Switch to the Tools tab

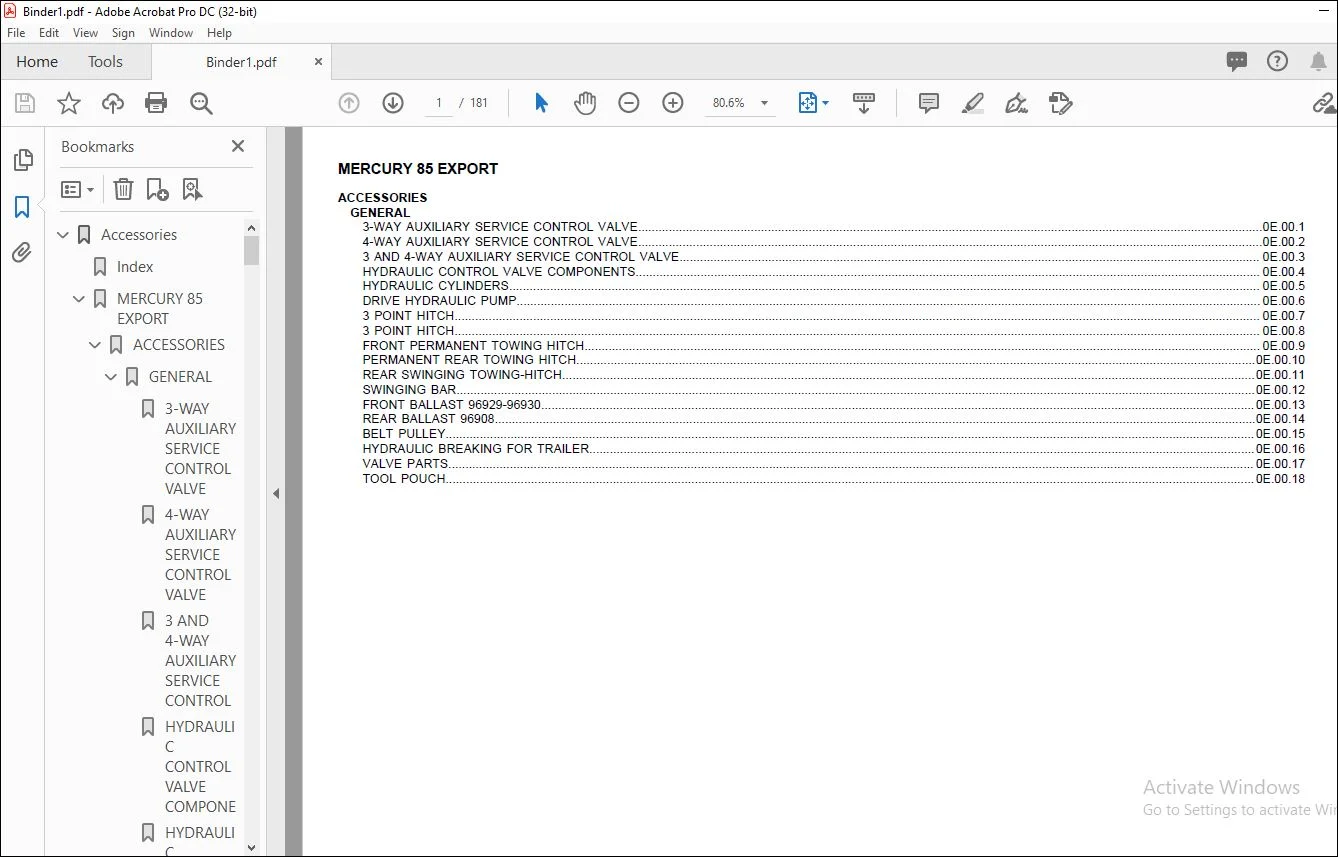point(105,62)
